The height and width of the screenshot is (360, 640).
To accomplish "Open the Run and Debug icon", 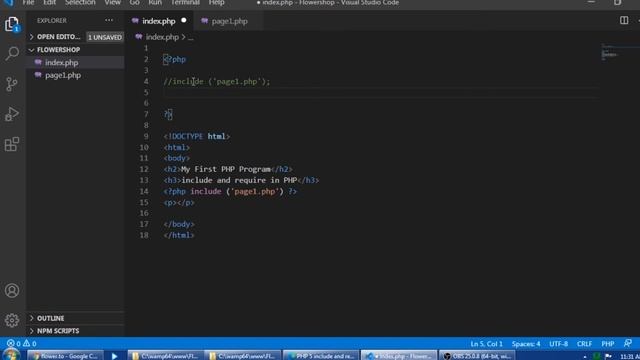I will [12, 114].
